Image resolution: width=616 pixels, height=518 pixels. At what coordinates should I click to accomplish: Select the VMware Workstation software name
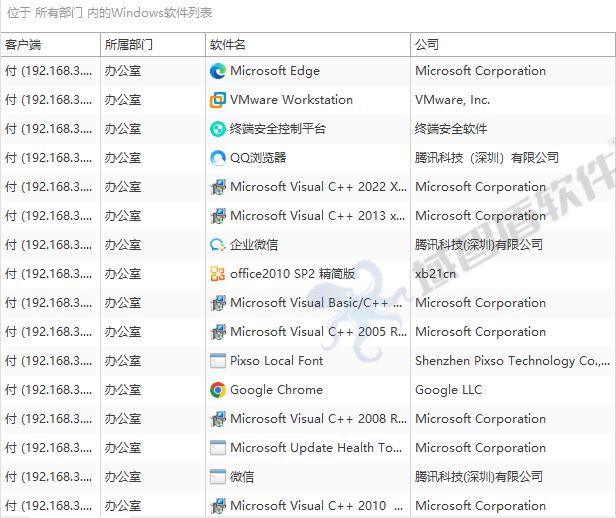click(x=292, y=100)
